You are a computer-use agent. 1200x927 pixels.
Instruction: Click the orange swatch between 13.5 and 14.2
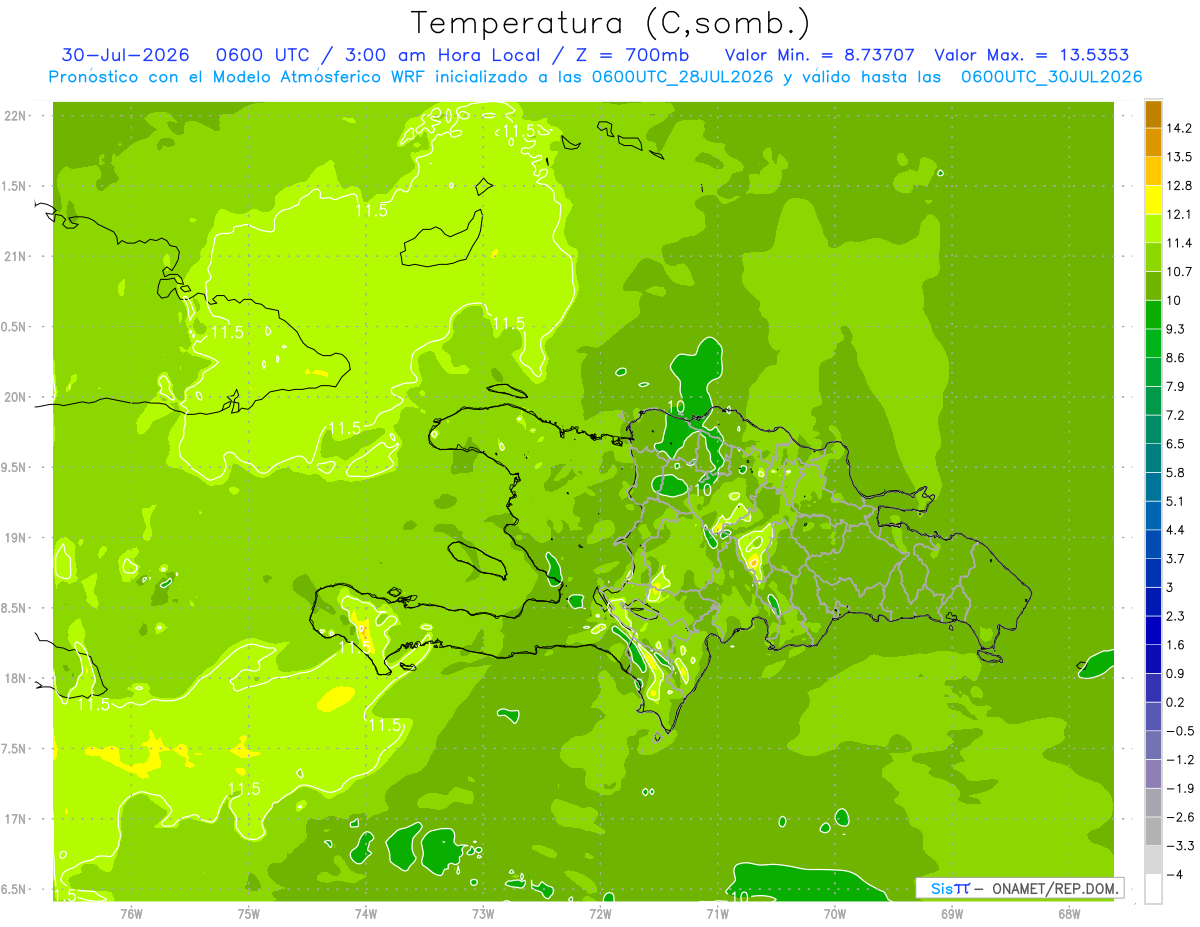(x=1153, y=143)
